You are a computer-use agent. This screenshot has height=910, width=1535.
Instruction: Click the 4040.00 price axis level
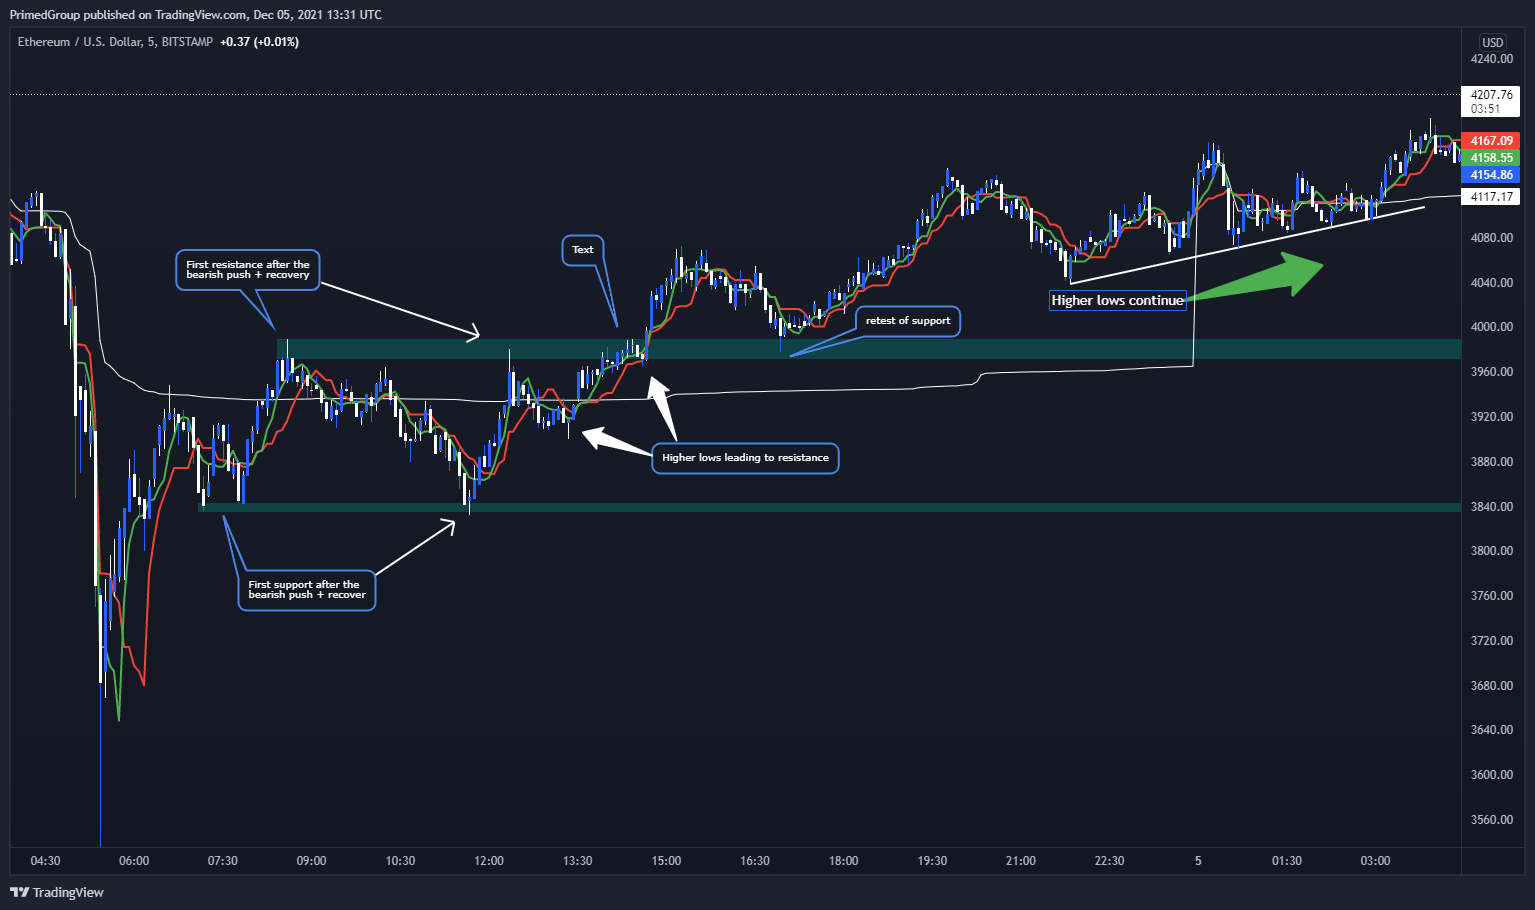click(1491, 283)
